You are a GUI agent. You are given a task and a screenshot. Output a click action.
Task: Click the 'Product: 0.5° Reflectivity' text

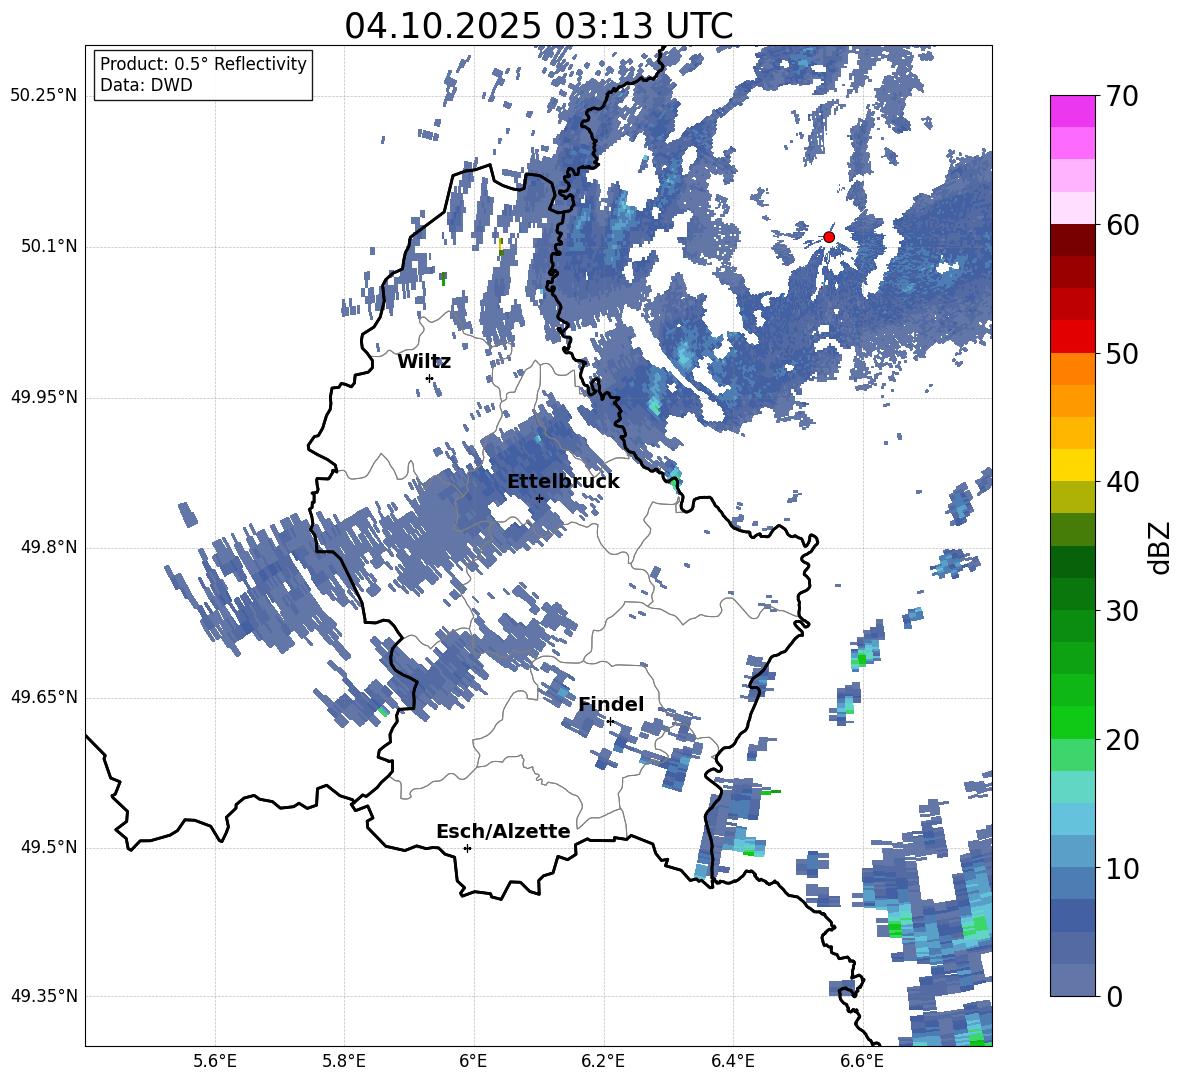(203, 64)
